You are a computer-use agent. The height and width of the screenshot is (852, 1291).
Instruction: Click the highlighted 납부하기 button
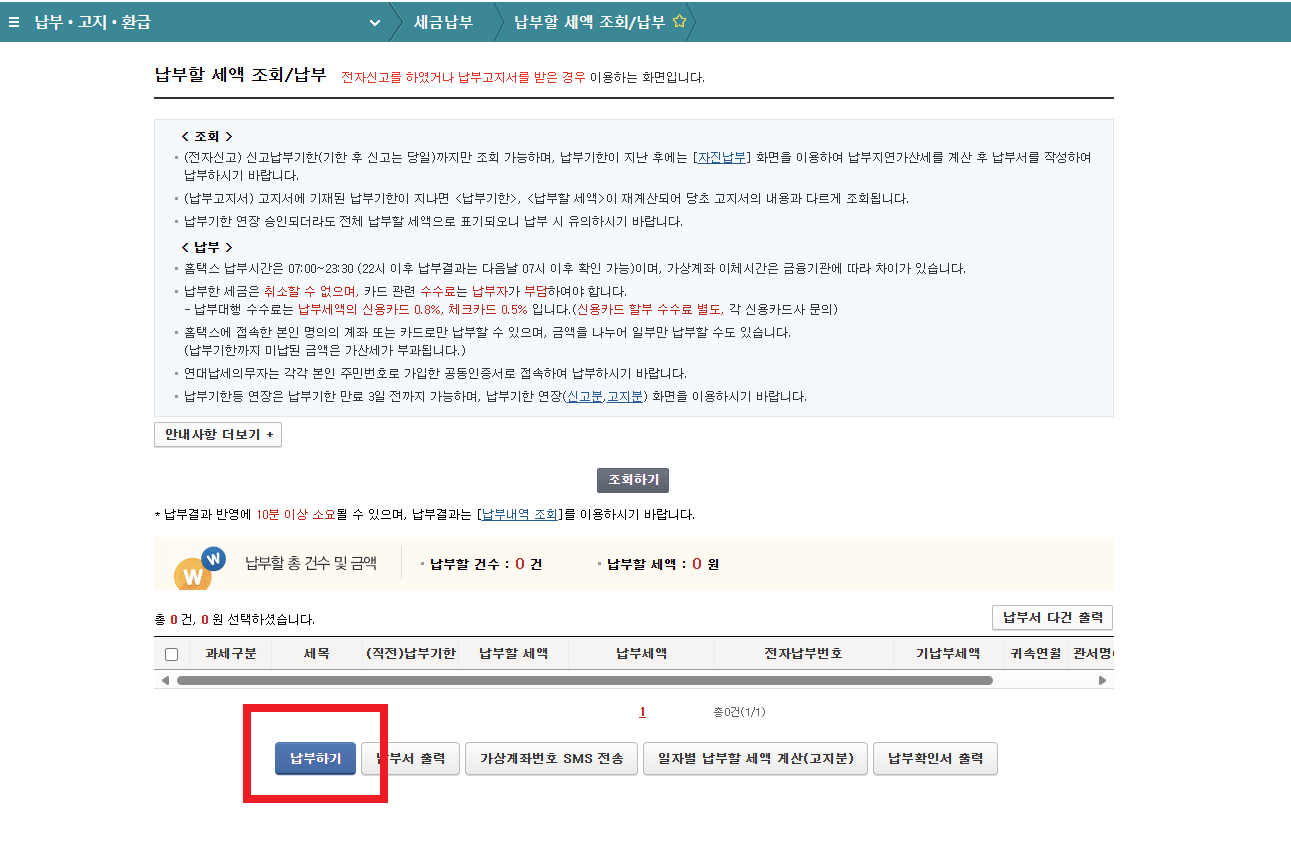[314, 758]
